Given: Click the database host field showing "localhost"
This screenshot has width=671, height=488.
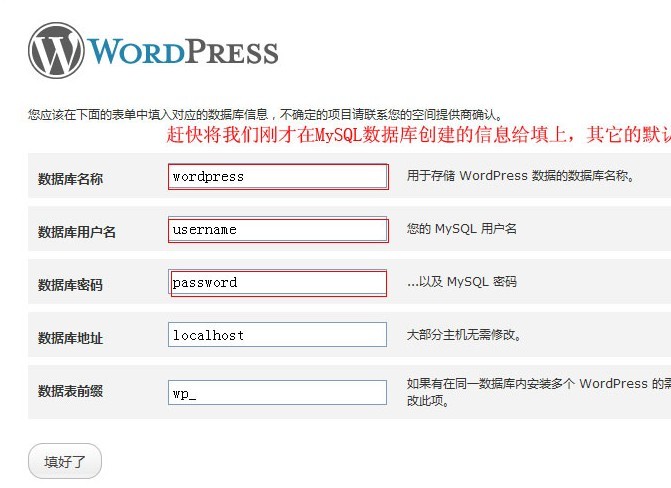Looking at the screenshot, I should [x=277, y=335].
